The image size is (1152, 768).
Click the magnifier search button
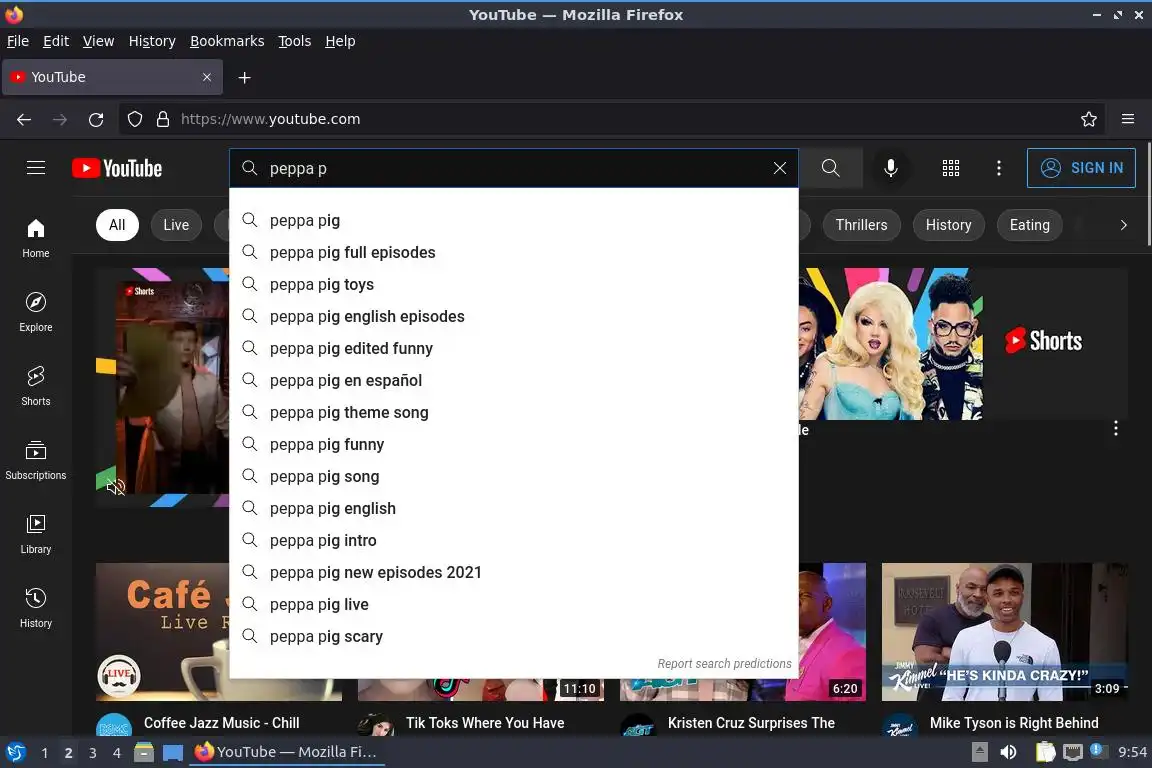[x=830, y=168]
